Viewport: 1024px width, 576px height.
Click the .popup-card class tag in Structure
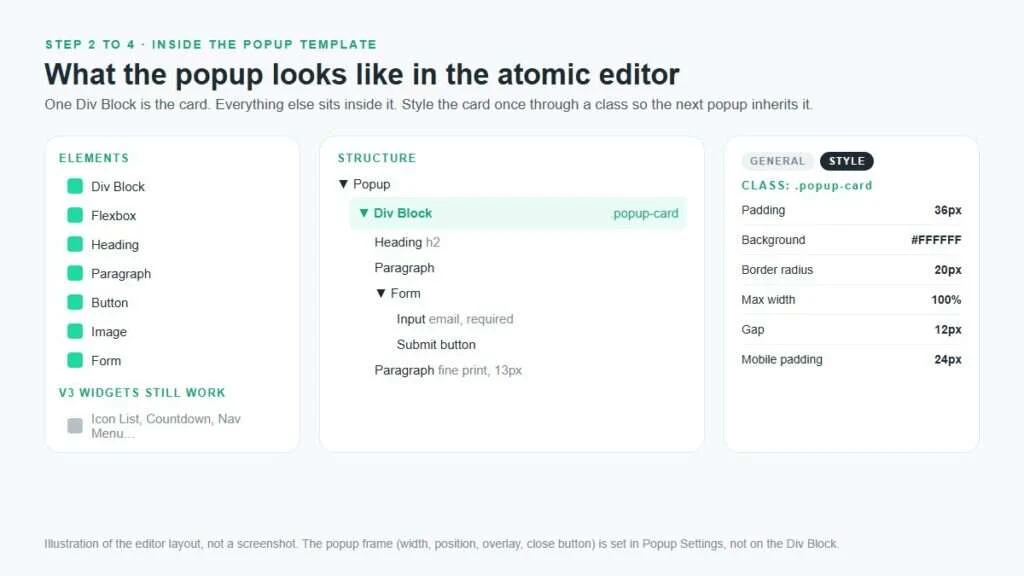pos(645,214)
